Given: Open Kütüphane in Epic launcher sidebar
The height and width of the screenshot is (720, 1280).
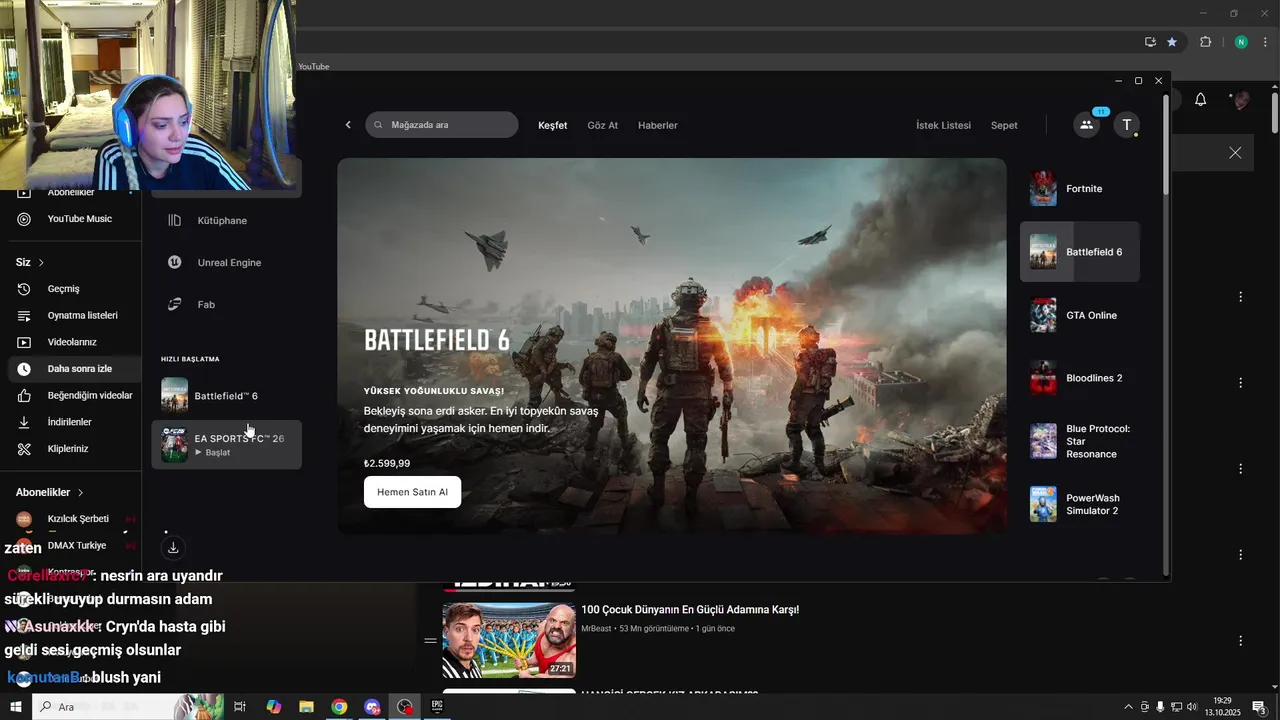Looking at the screenshot, I should tap(222, 220).
